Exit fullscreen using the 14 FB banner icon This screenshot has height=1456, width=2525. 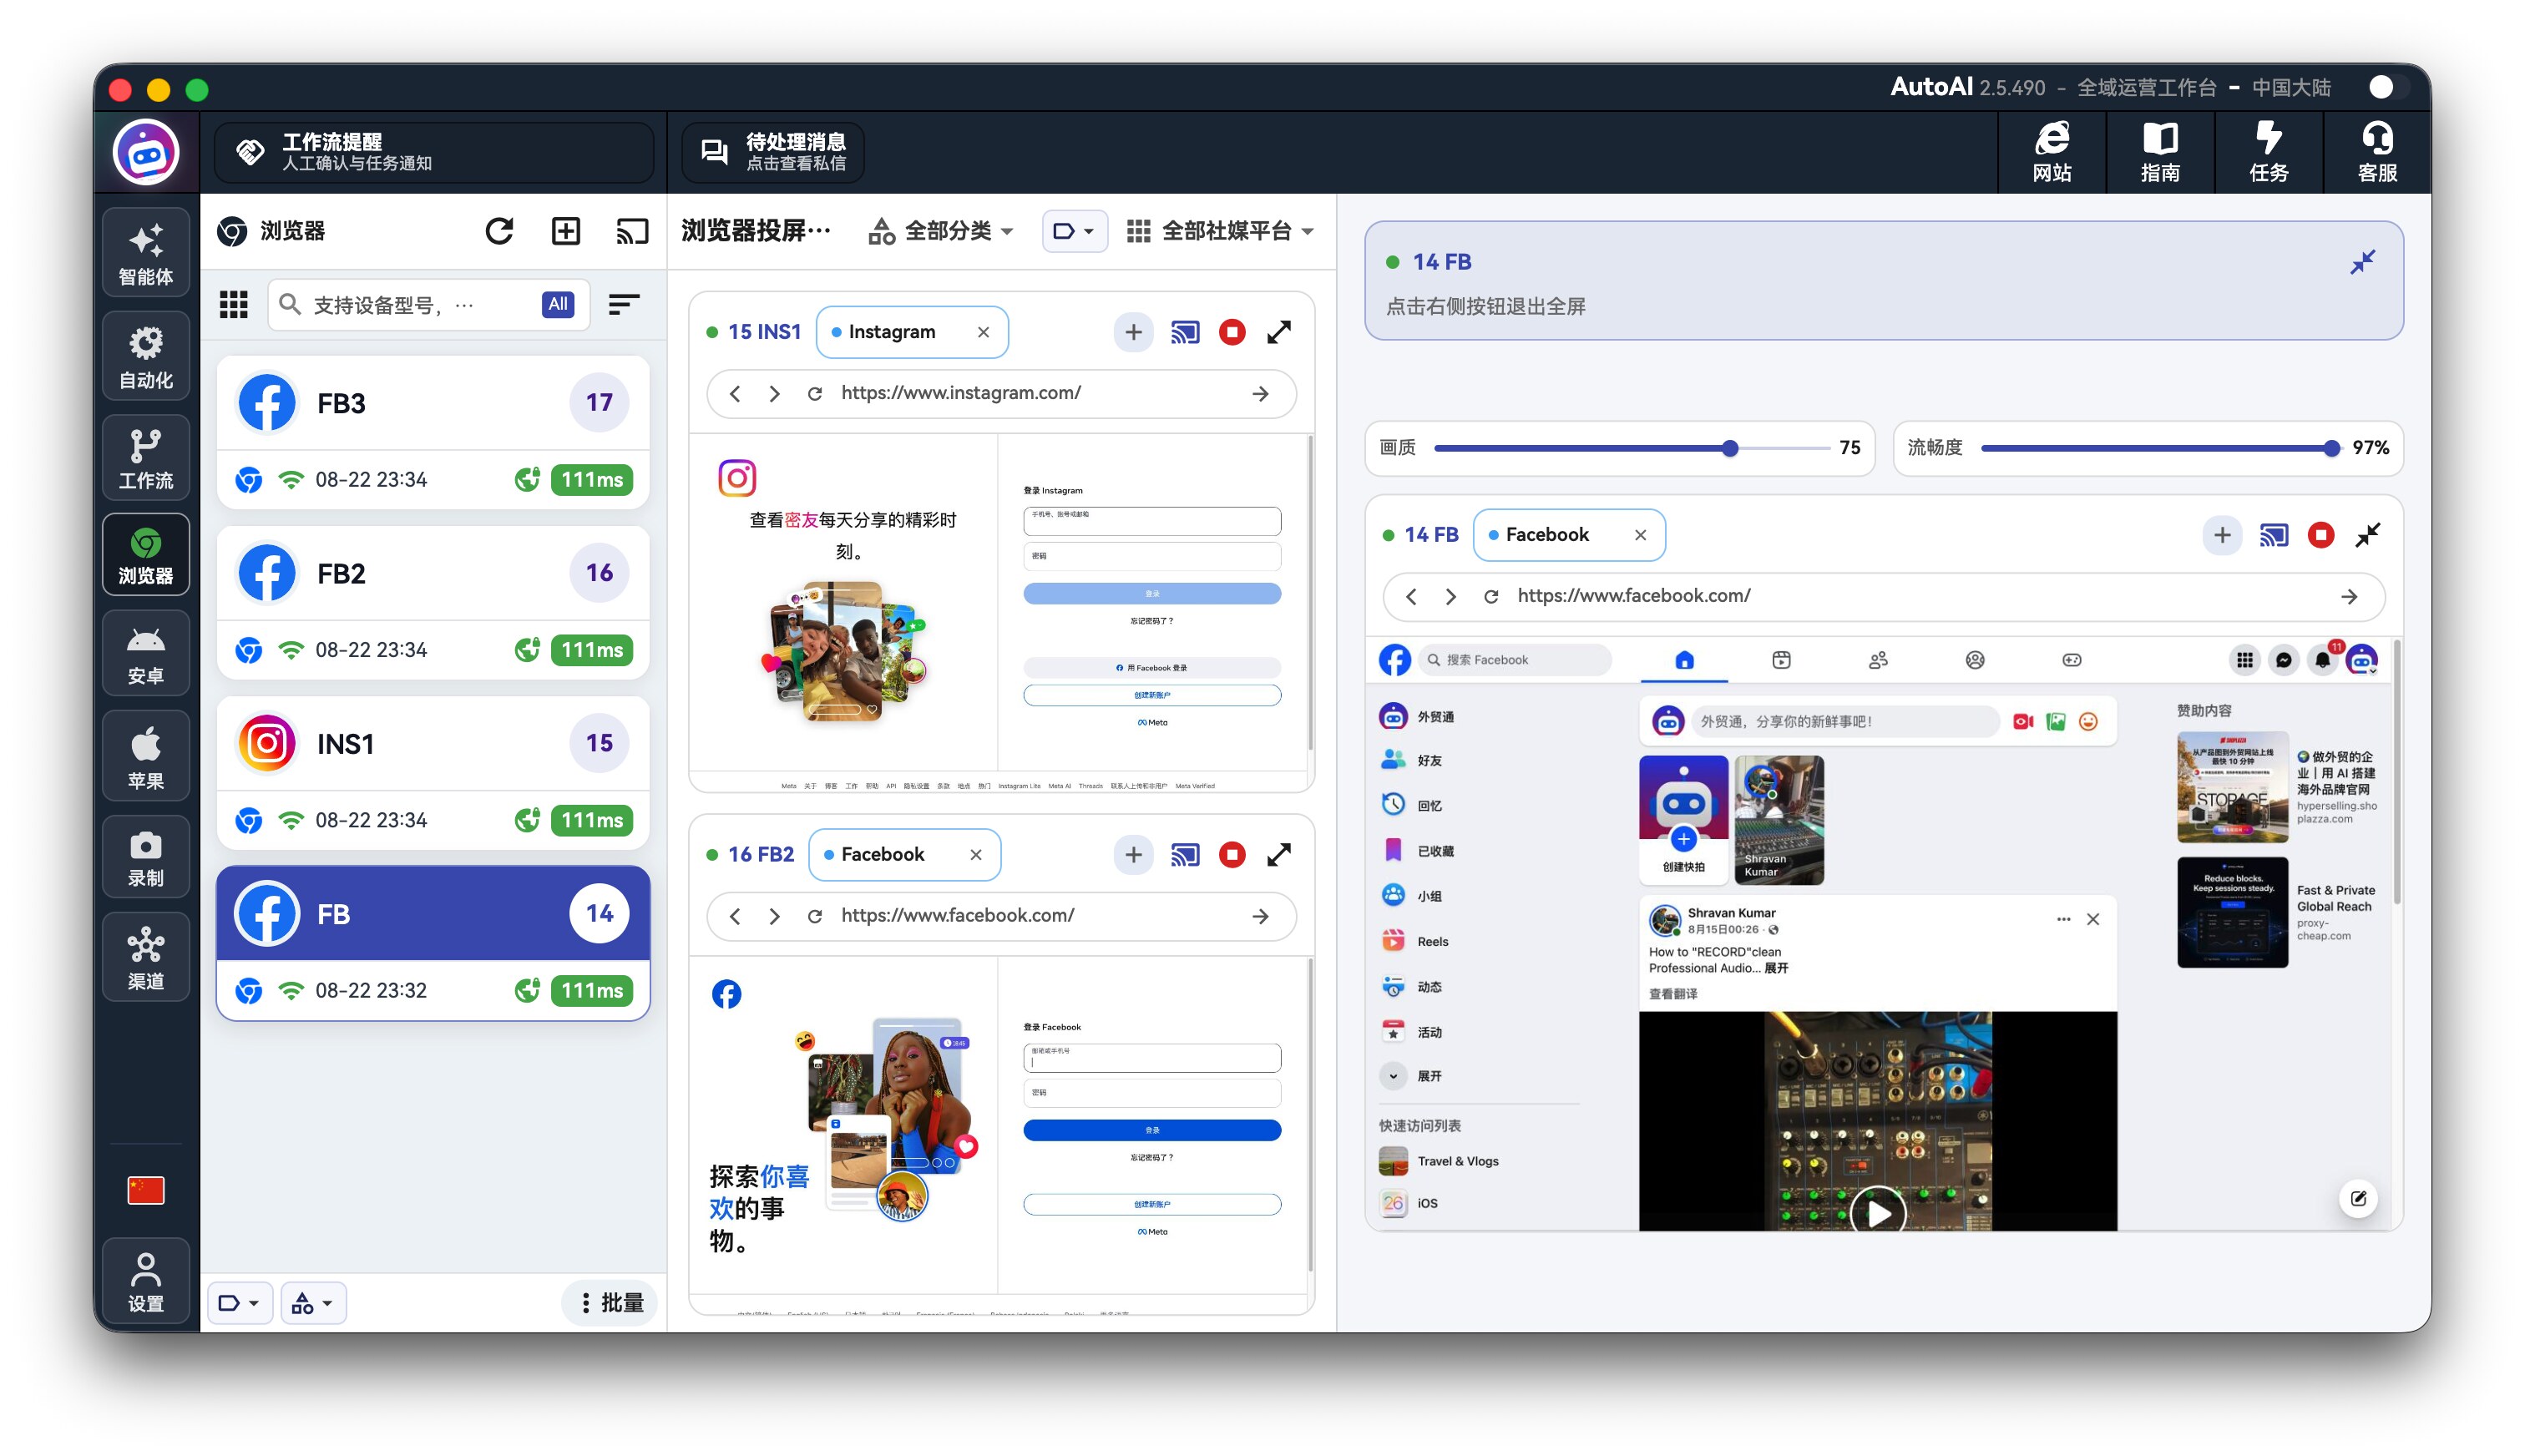pos(2362,262)
